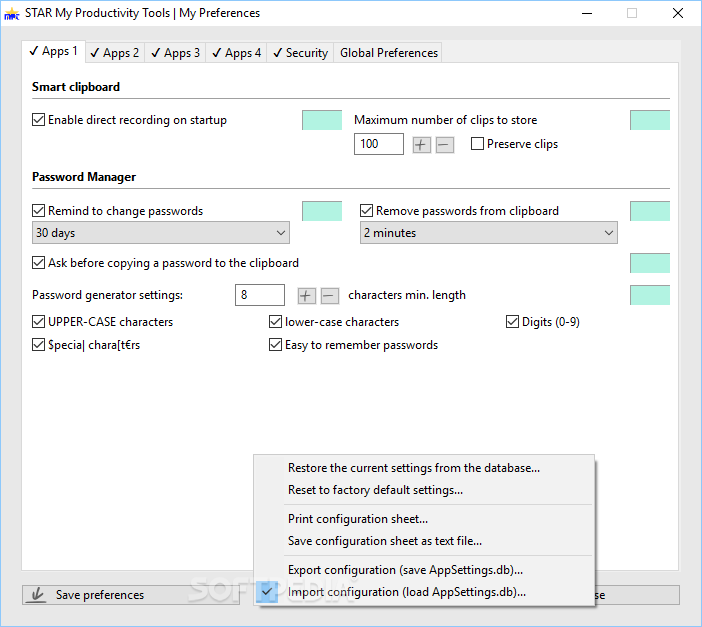Choose Export configuration (save AppSettings.db)

tap(424, 570)
